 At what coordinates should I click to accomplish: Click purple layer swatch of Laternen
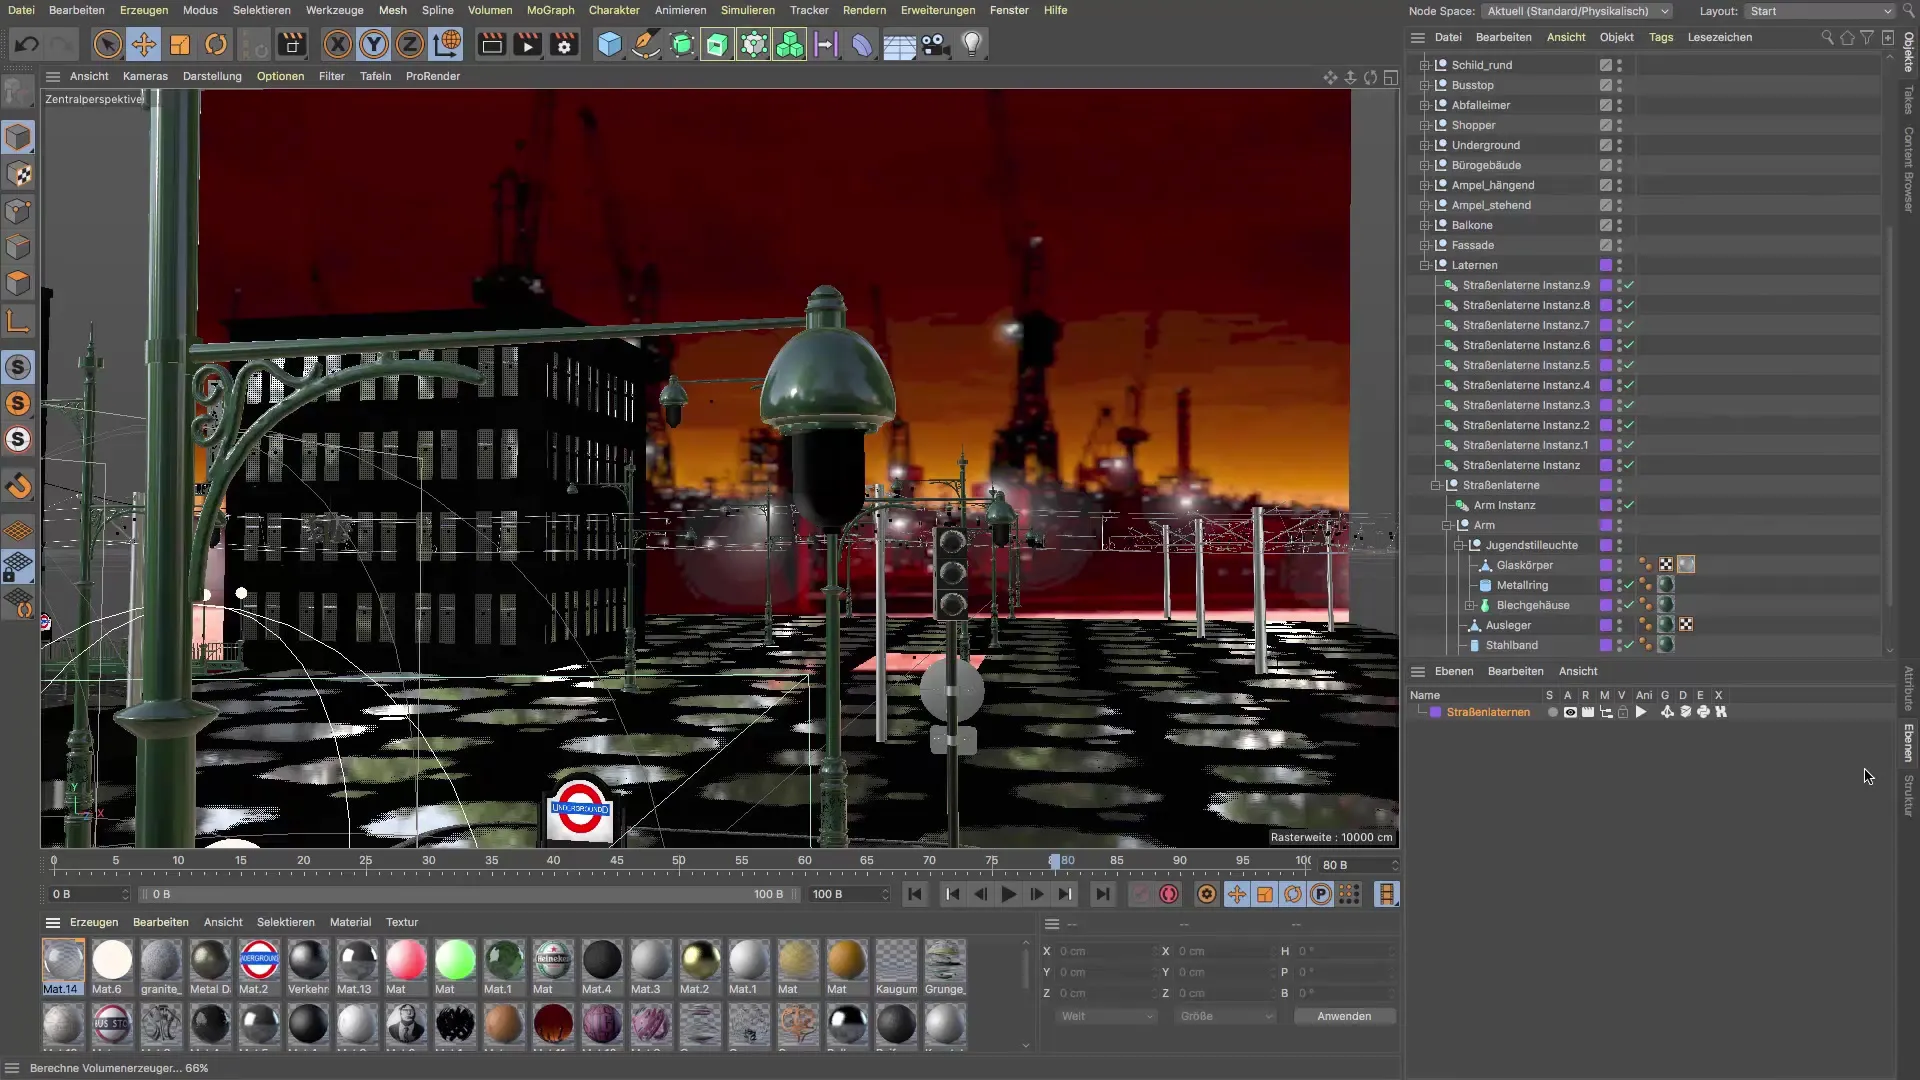pyautogui.click(x=1605, y=265)
